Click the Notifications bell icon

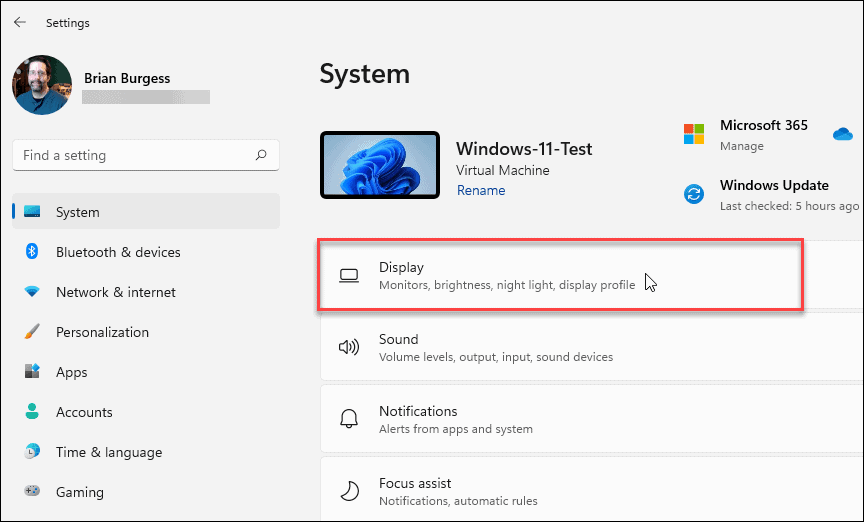coord(349,419)
